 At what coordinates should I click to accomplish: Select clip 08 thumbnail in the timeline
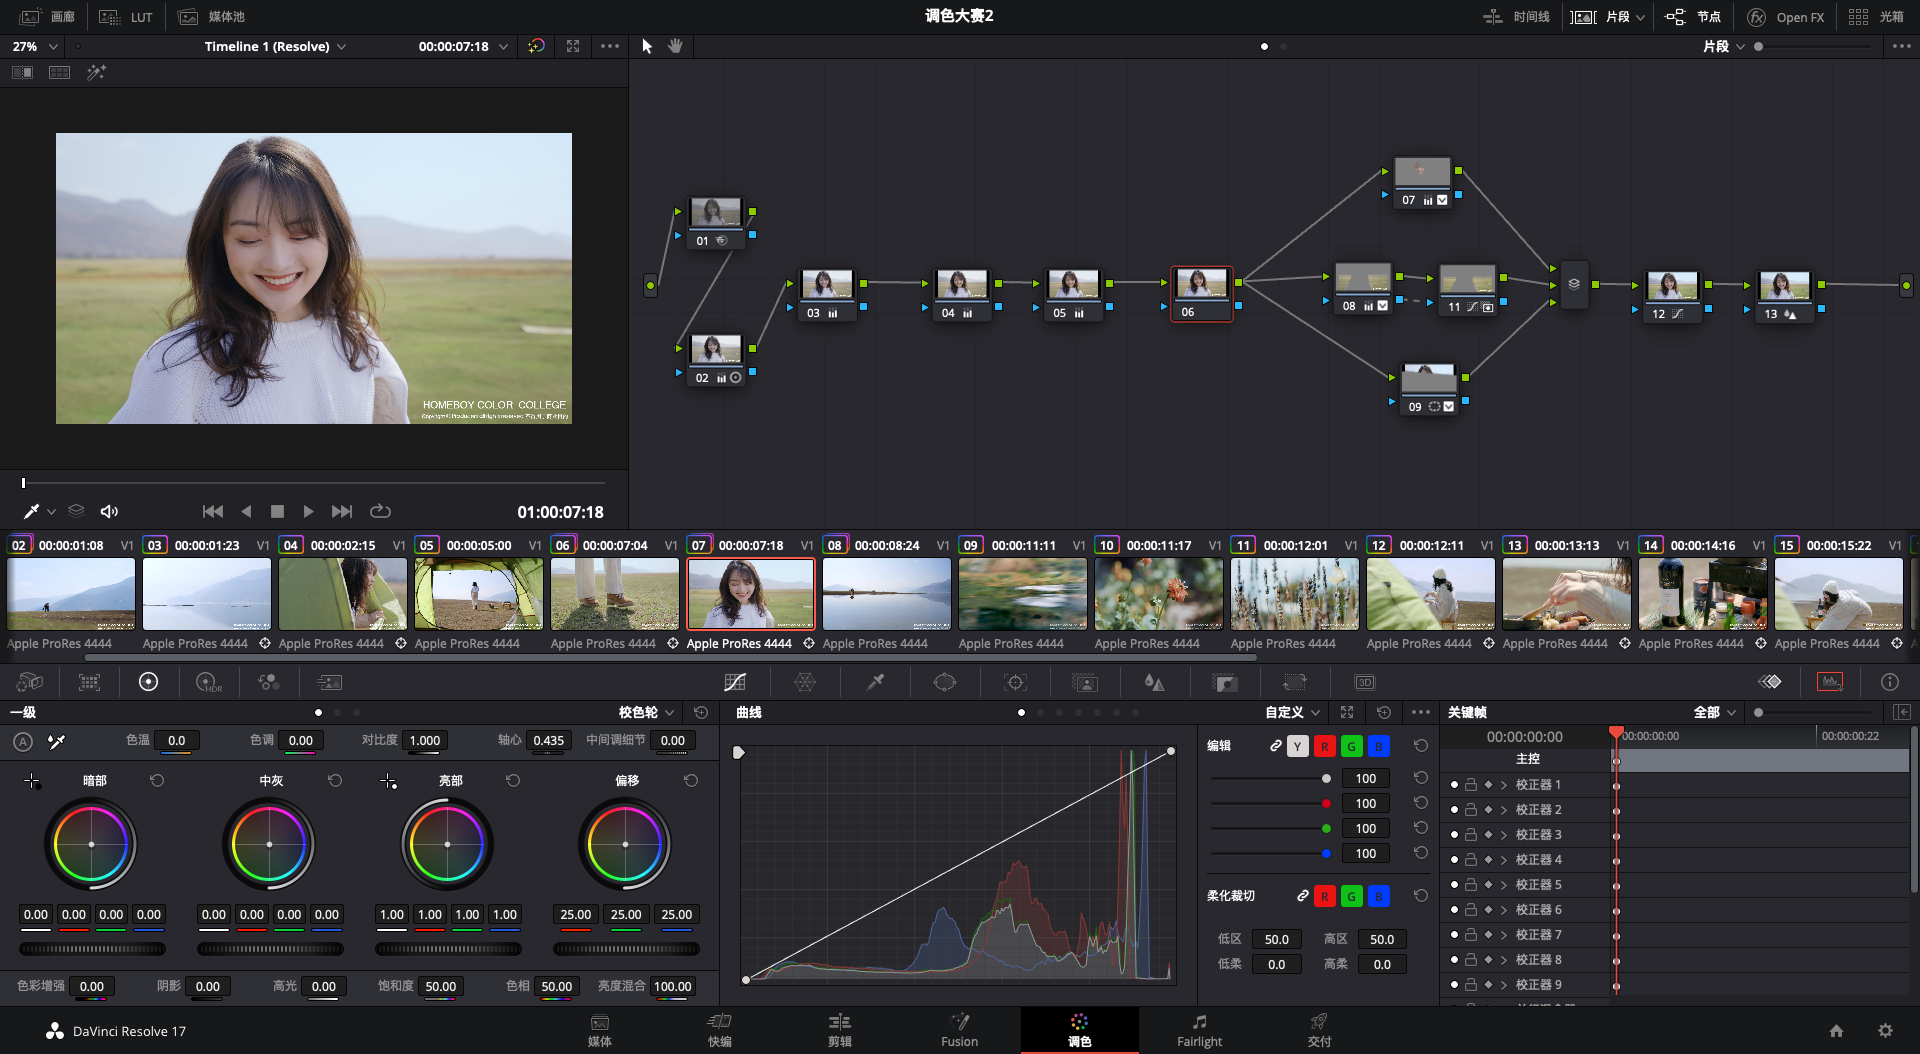(886, 594)
